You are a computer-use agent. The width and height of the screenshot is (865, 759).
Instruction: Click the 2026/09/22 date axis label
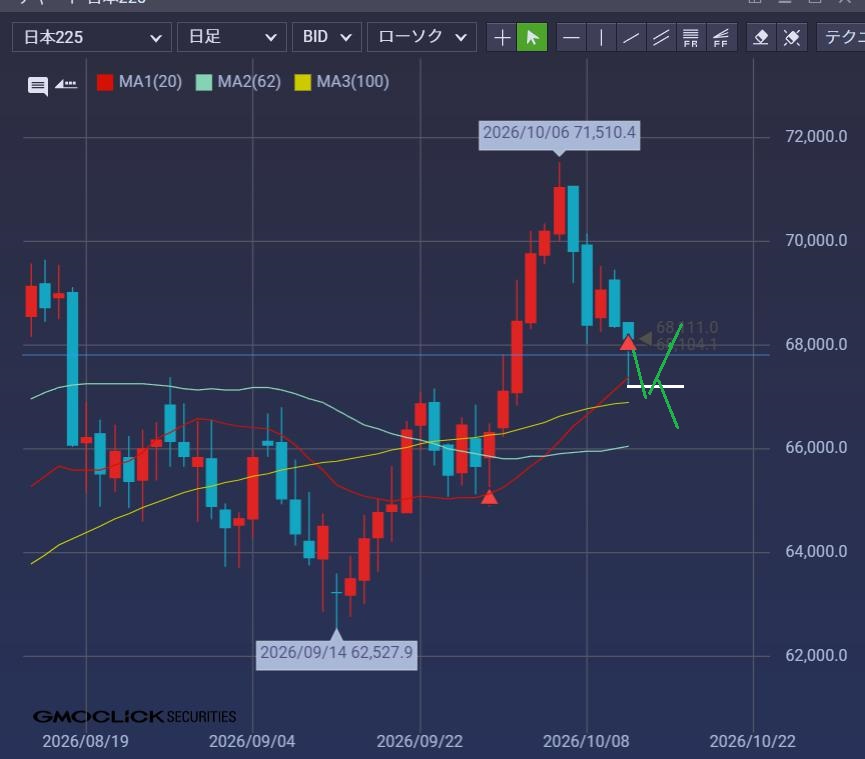point(420,741)
